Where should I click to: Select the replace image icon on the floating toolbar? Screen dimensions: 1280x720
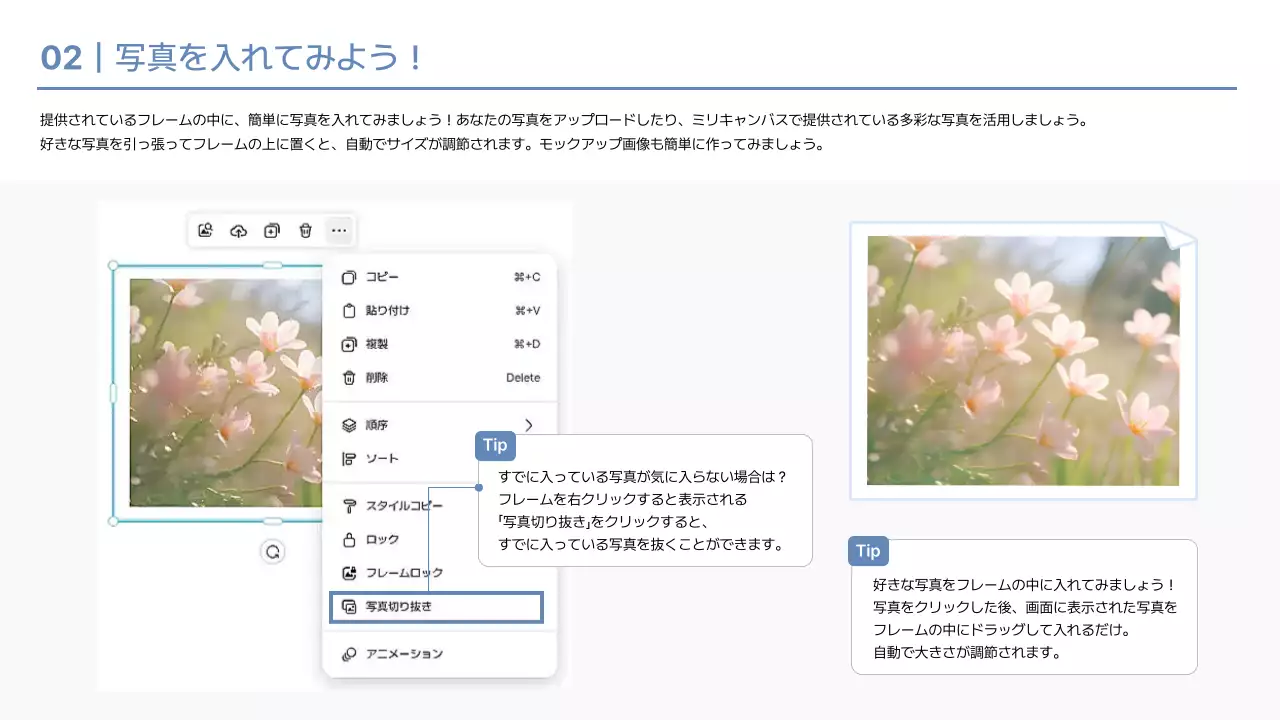206,230
